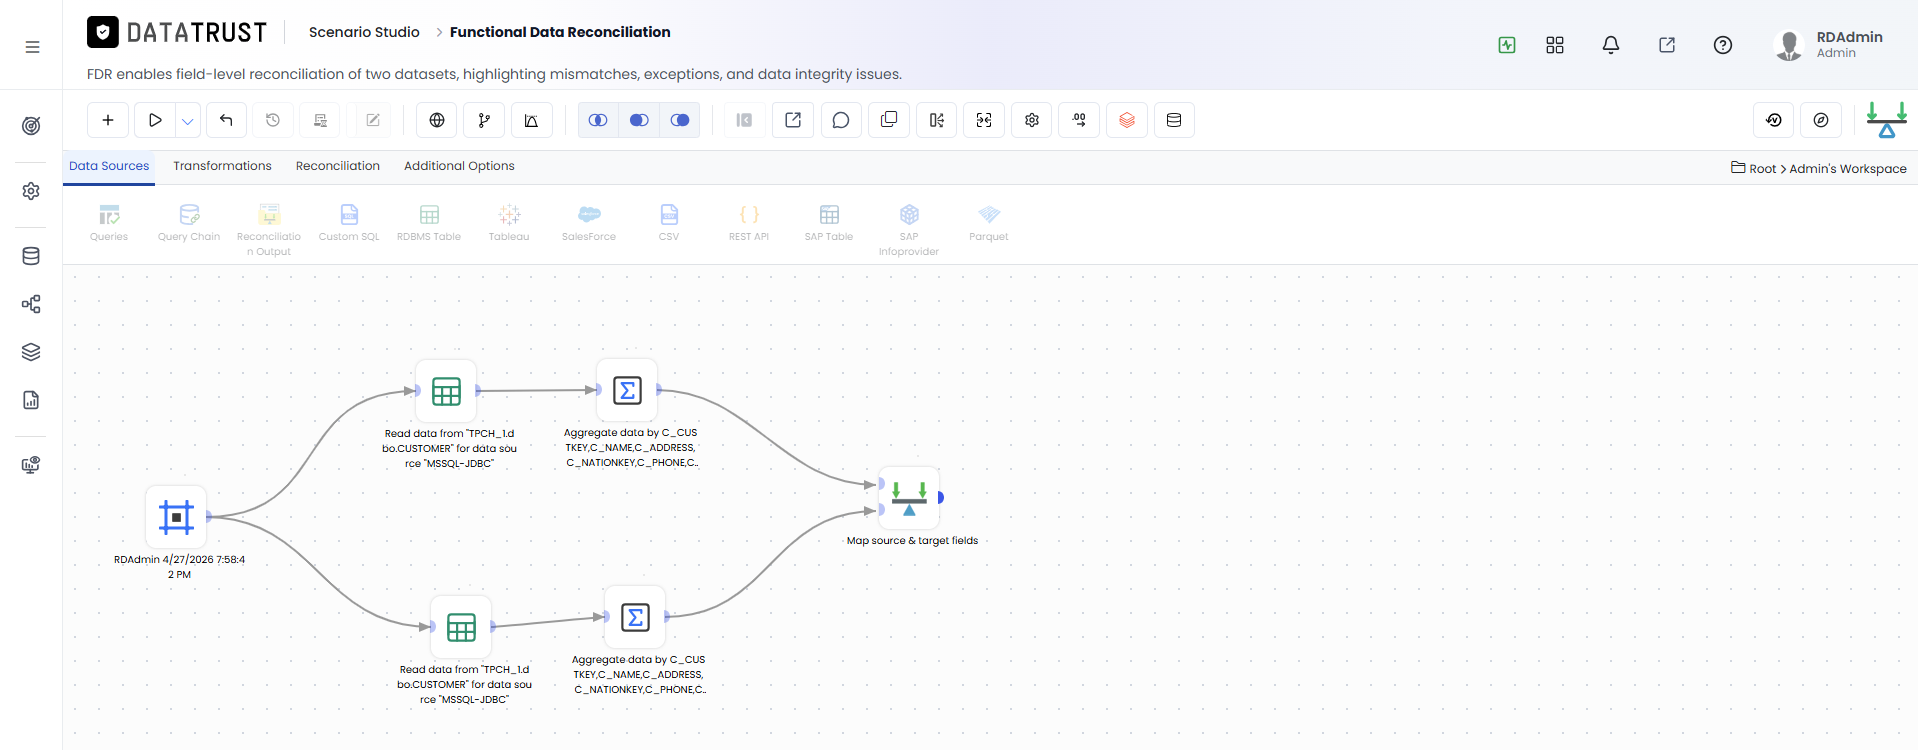Open the comment bubble icon

pos(841,120)
